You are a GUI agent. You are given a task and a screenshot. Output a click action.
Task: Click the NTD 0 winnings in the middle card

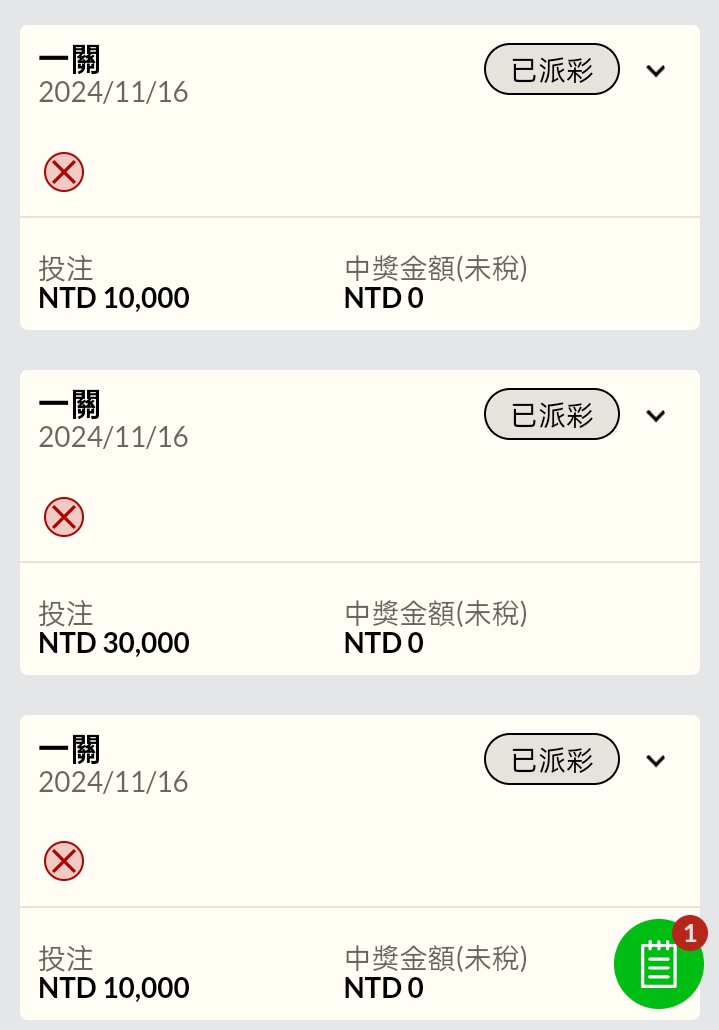384,643
